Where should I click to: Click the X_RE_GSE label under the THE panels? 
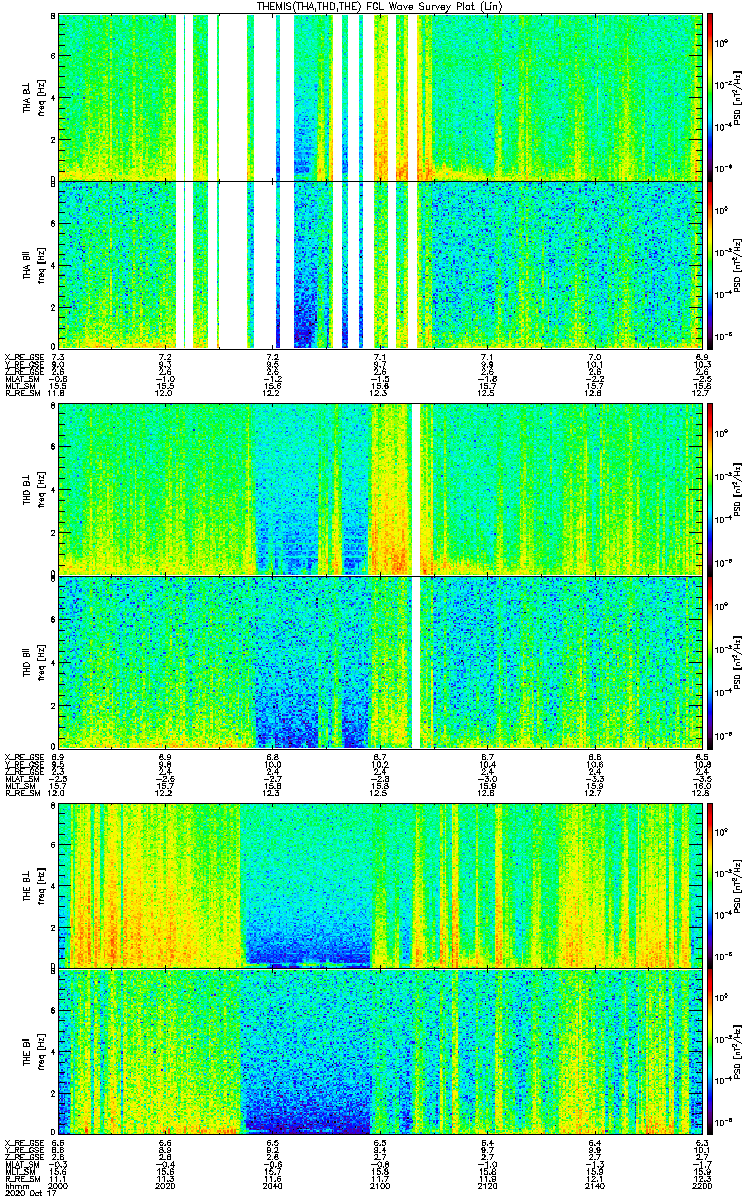pos(24,1143)
